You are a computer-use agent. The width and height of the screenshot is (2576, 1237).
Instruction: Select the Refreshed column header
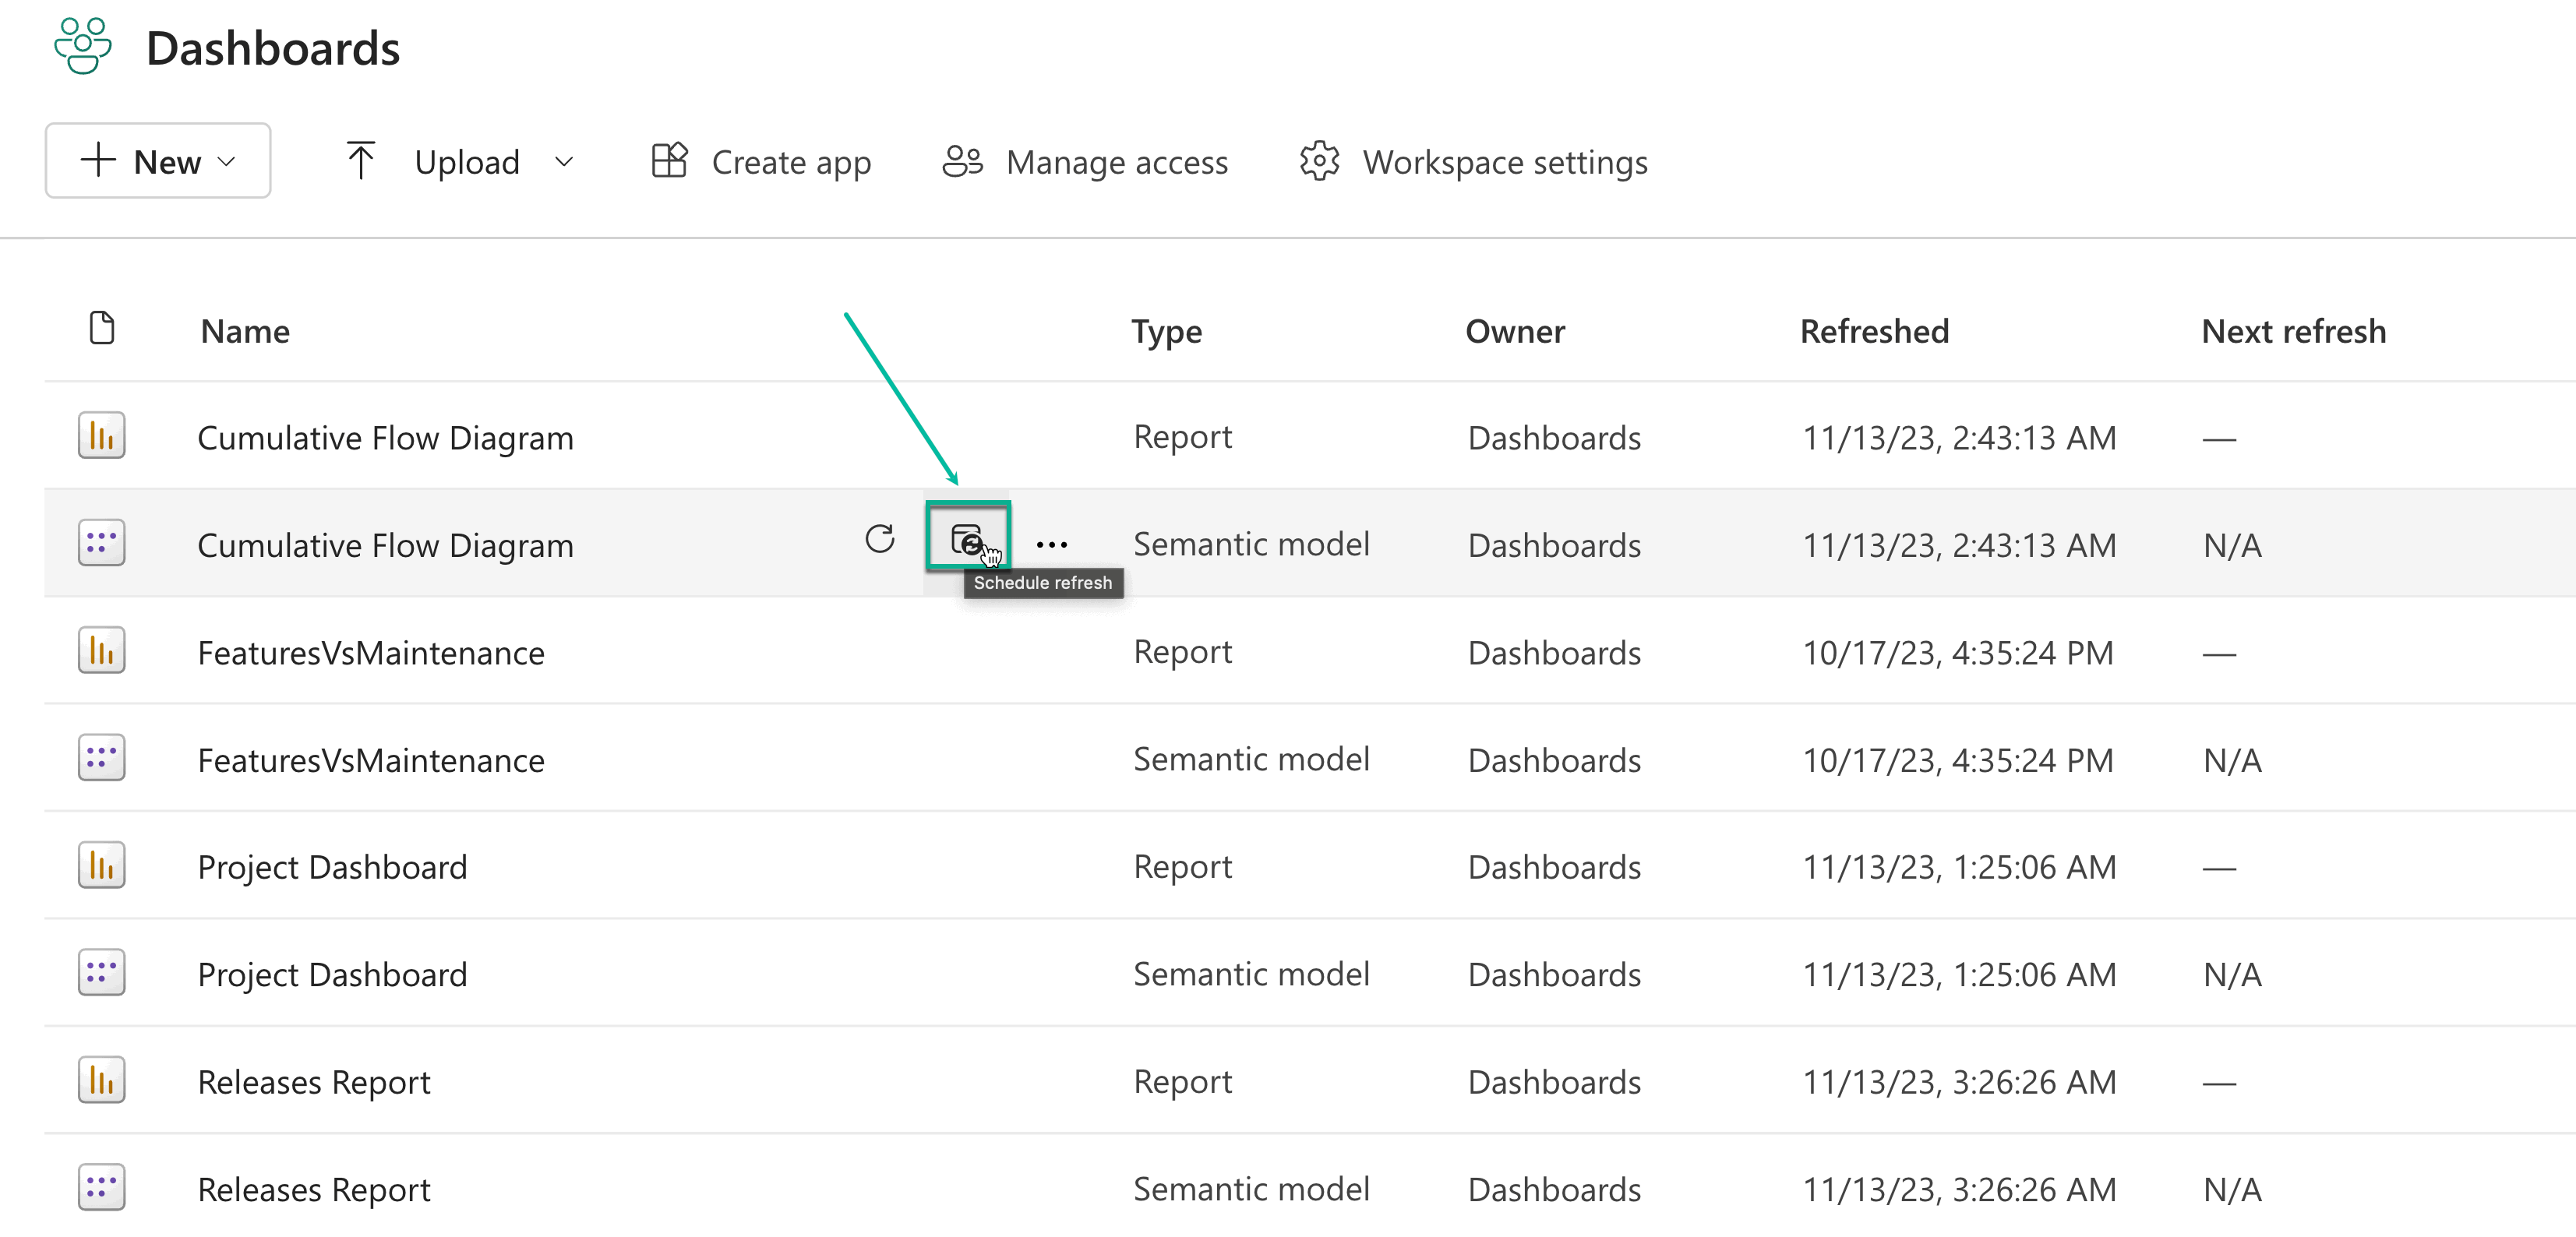click(x=1874, y=331)
